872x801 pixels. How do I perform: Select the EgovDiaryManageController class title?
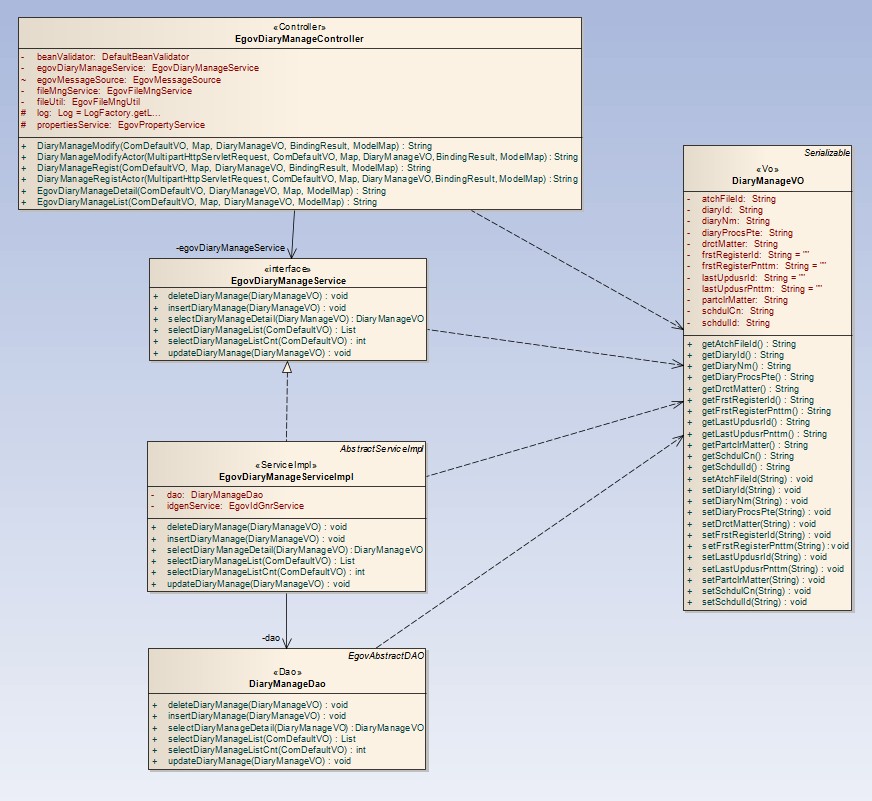(299, 39)
